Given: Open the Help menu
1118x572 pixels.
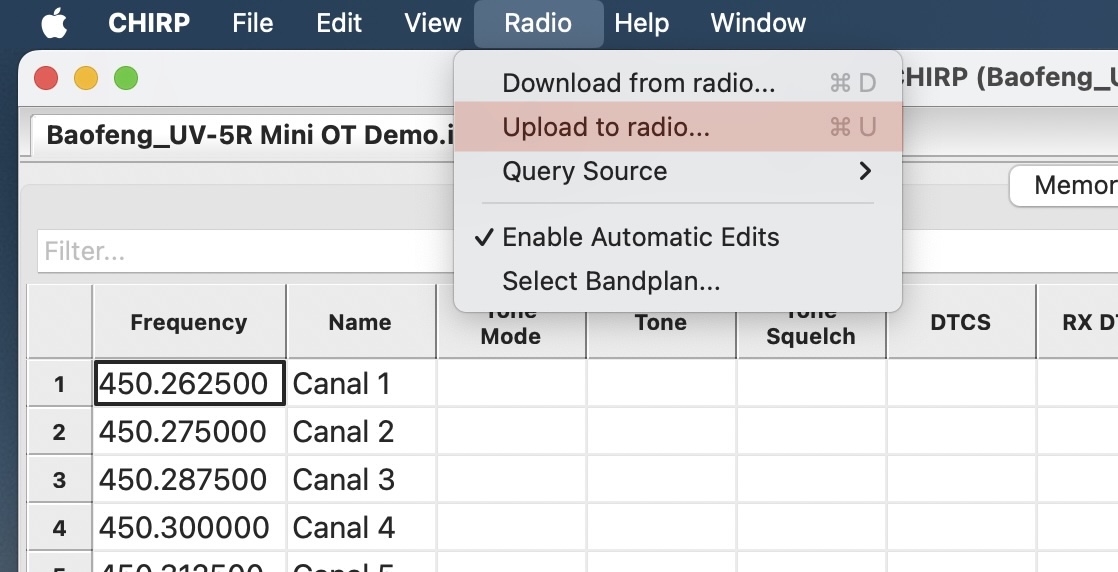Looking at the screenshot, I should click(642, 23).
